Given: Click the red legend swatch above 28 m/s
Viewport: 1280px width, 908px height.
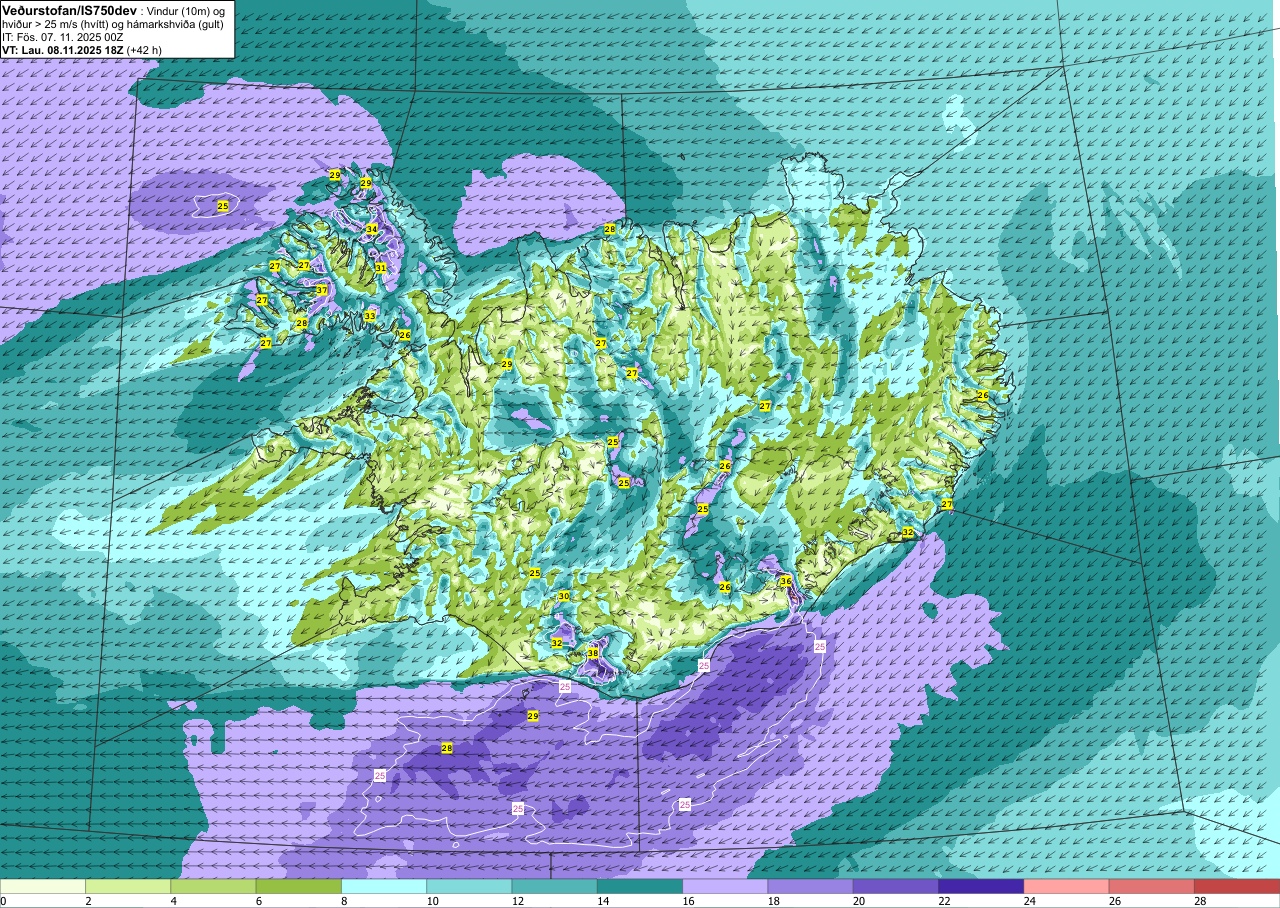Looking at the screenshot, I should 1237,886.
